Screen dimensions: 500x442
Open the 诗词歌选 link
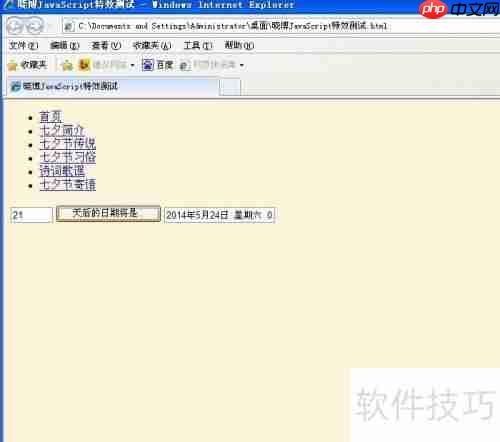click(x=62, y=171)
